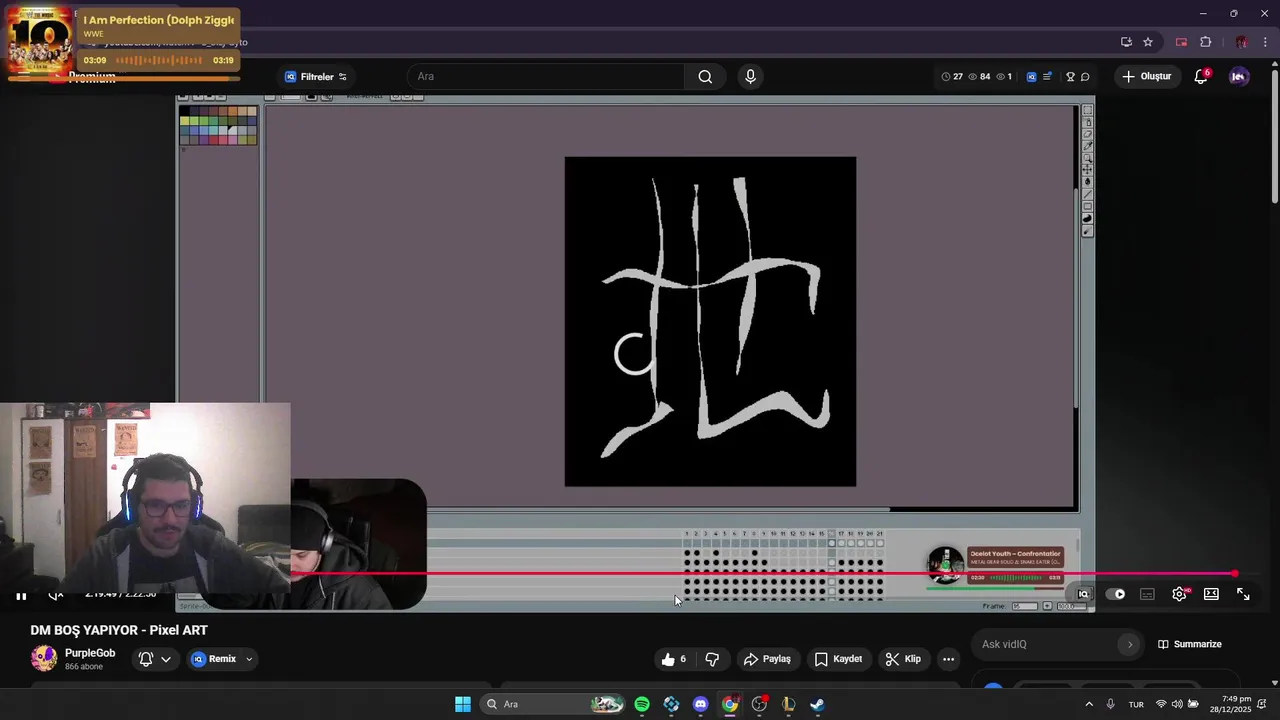Unmute the video with the volume icon
The width and height of the screenshot is (1280, 720).
coord(56,595)
